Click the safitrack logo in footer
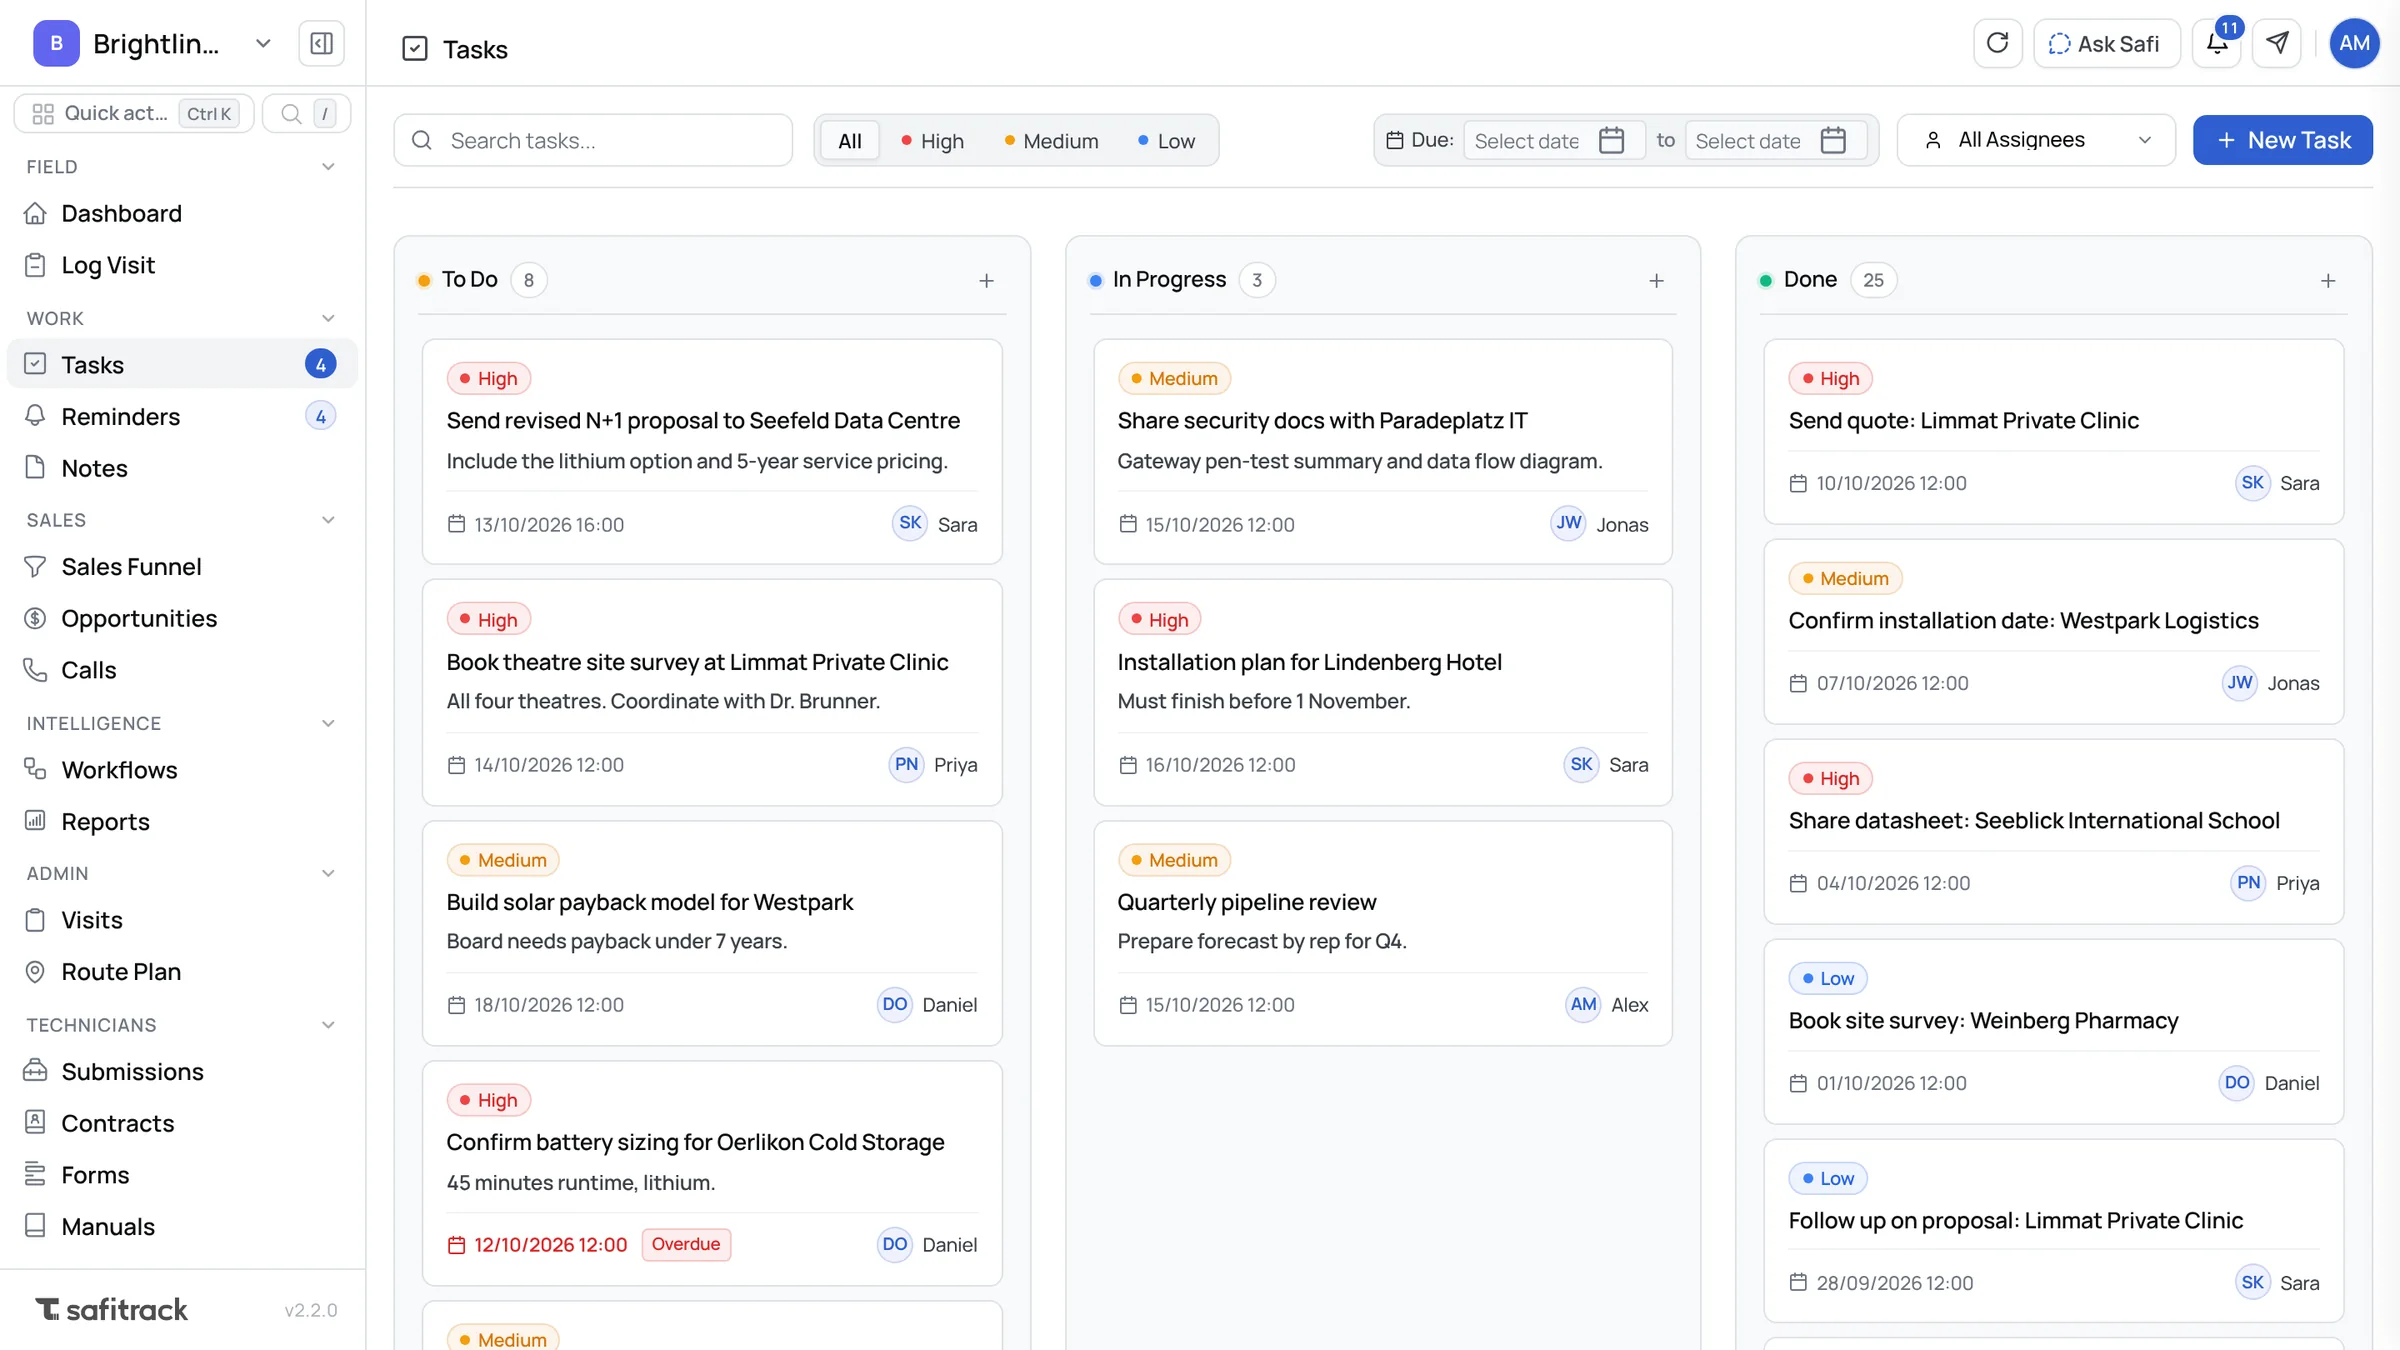Screen dimensions: 2400x1350 point(111,1309)
